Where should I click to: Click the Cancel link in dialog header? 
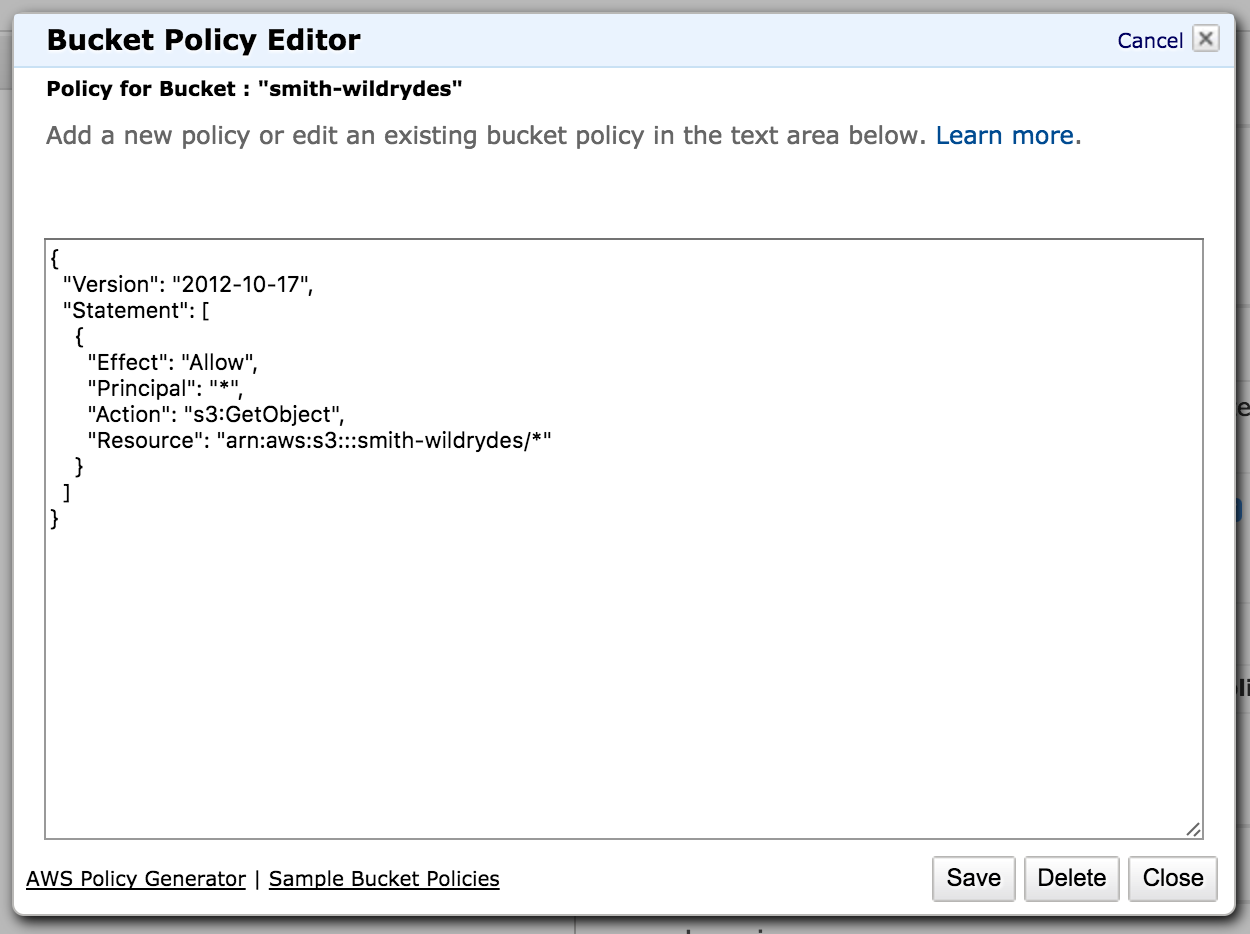point(1150,40)
